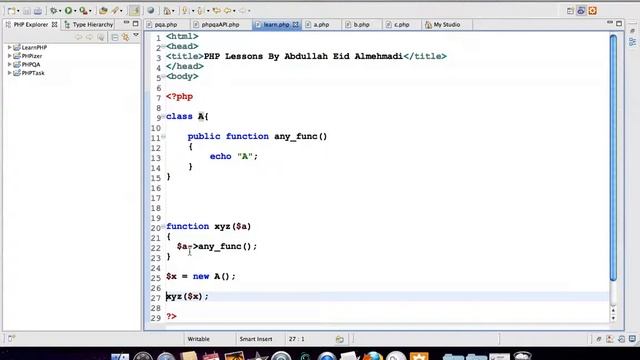
Task: Click the editor vertical scrollbar thumb
Action: 613,158
